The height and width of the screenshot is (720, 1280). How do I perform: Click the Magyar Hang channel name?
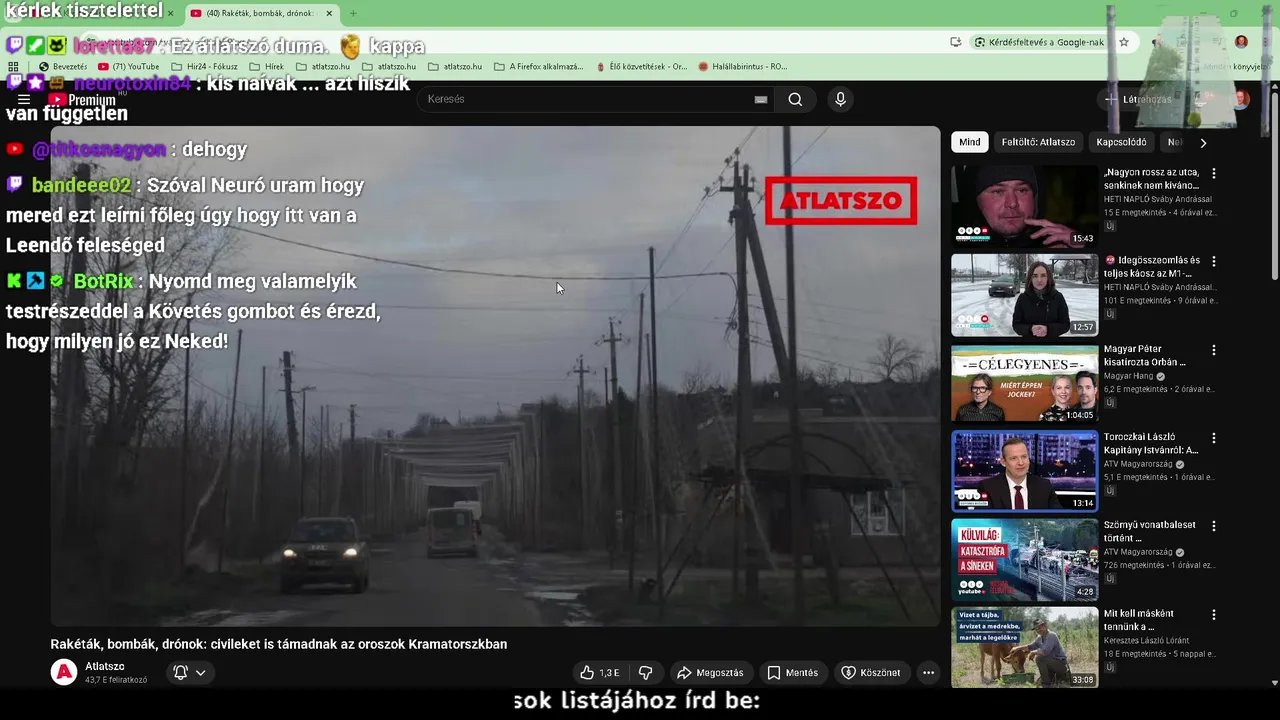[1129, 376]
